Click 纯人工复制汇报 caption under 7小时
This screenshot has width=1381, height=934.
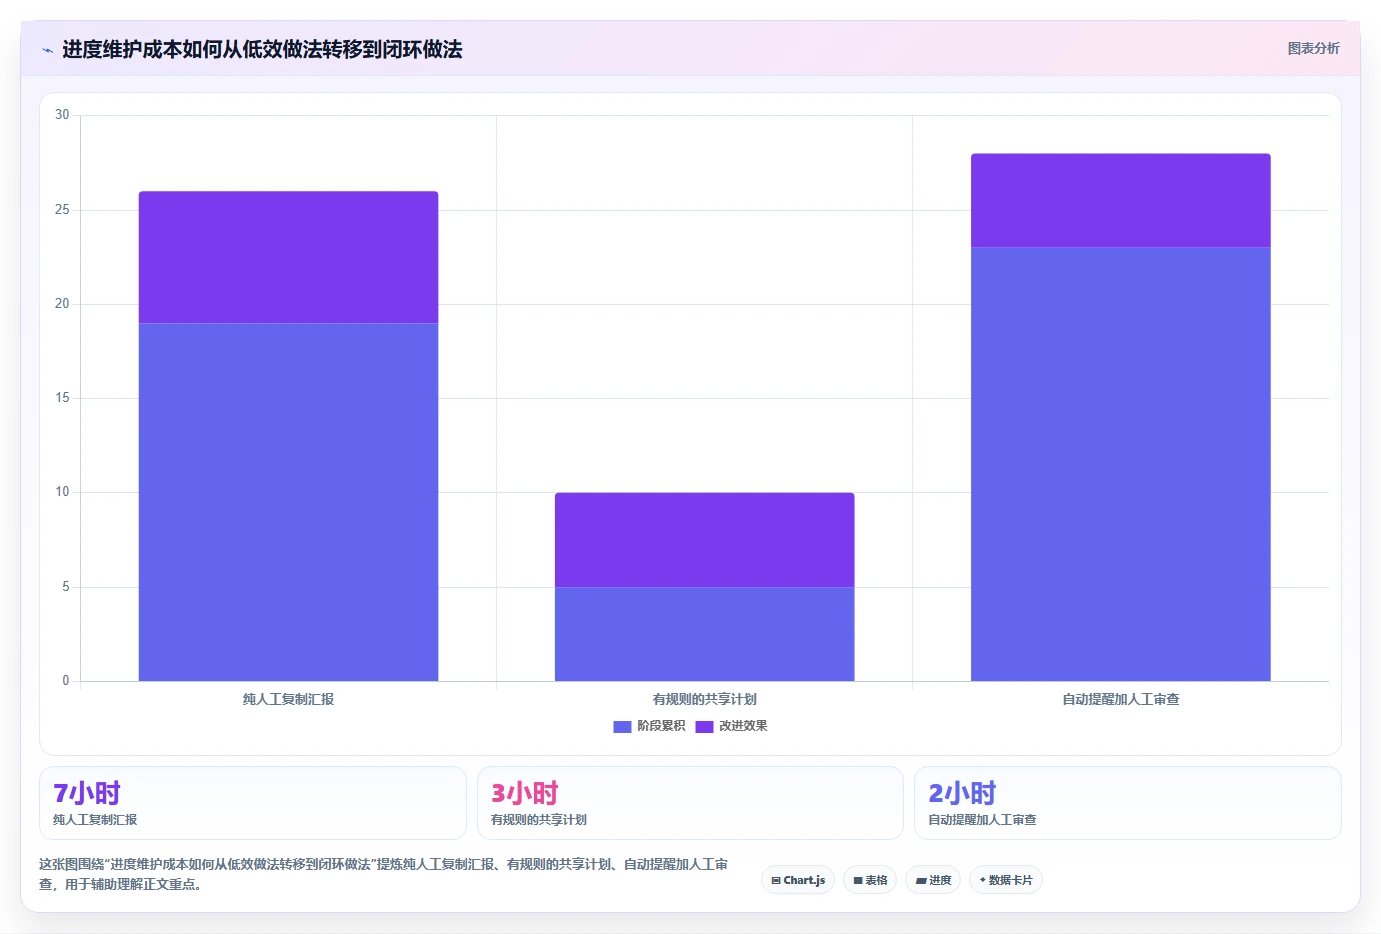click(95, 820)
